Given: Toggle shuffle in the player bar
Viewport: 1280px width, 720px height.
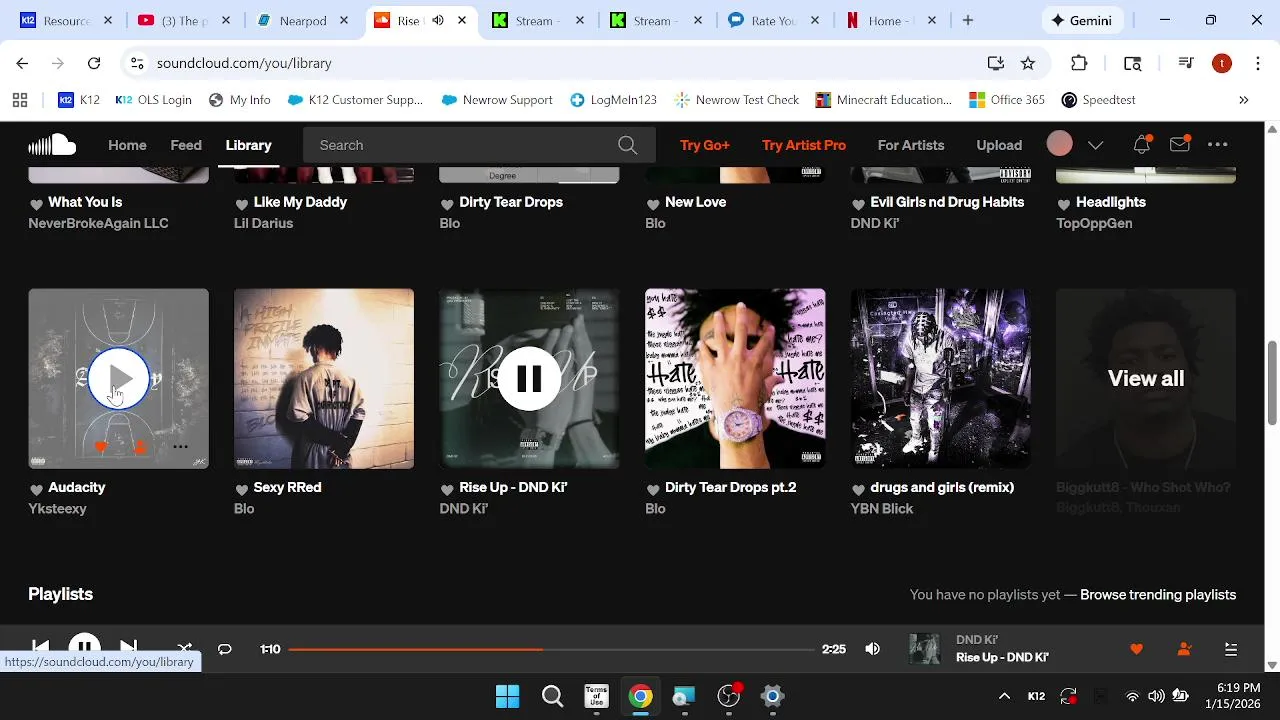Looking at the screenshot, I should (x=185, y=649).
